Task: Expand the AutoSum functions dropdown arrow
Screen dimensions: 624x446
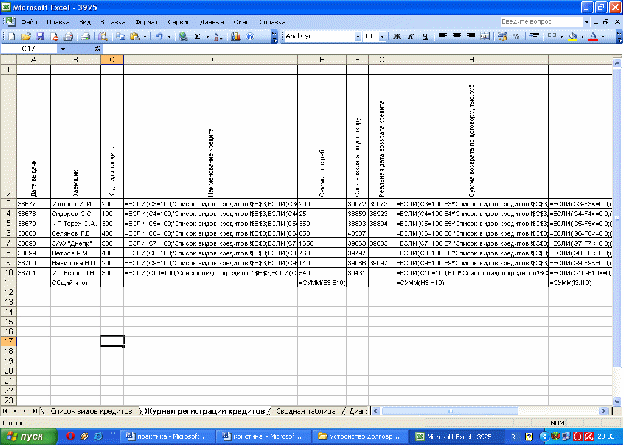Action: [x=207, y=36]
